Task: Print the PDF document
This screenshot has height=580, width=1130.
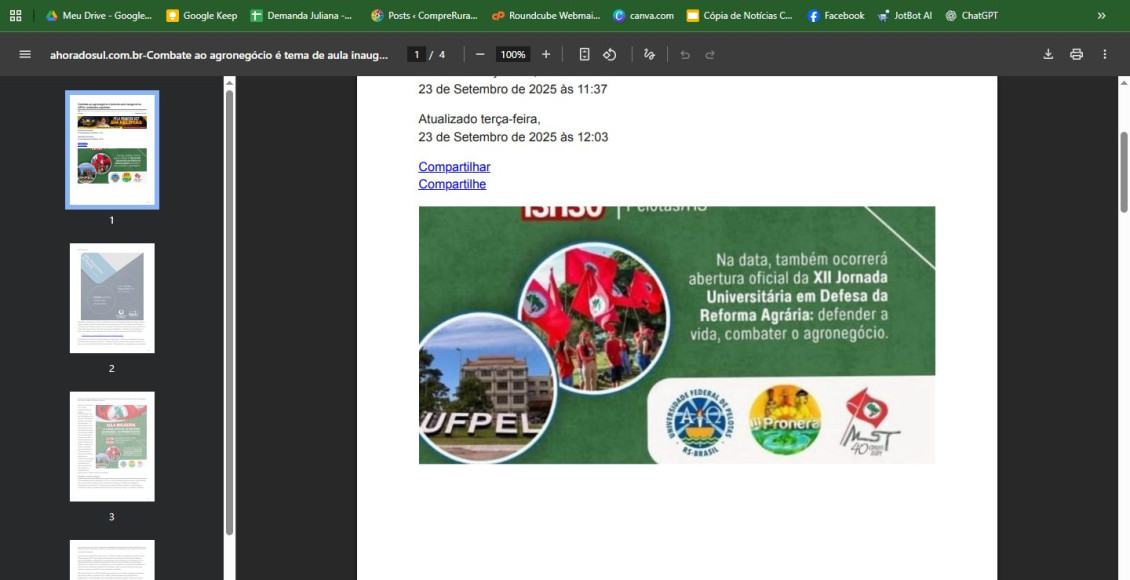Action: coord(1077,54)
